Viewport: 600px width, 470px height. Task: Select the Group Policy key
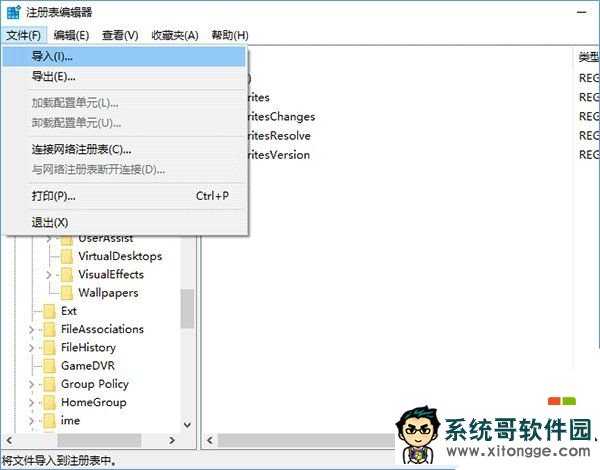(x=95, y=384)
